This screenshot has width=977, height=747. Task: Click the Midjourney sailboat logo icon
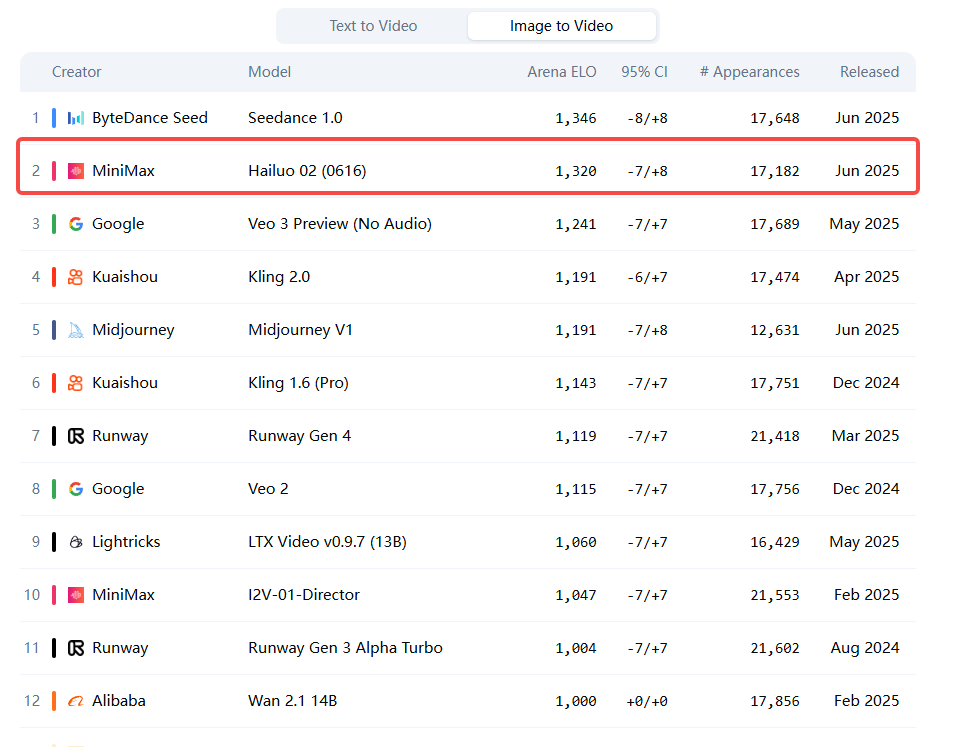(75, 330)
